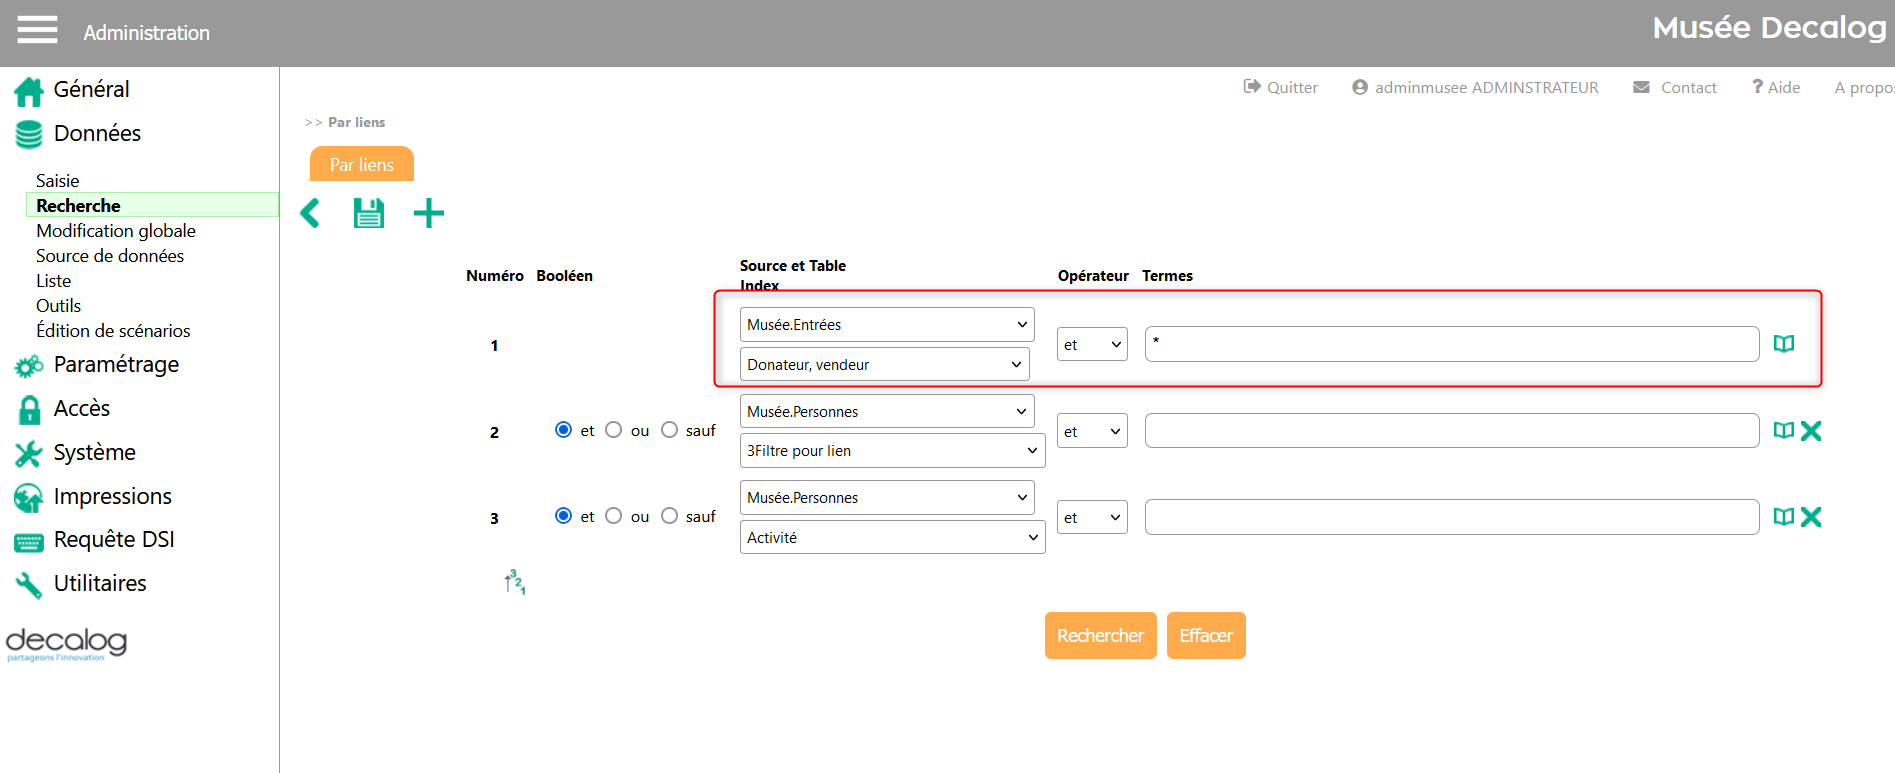Click the Effacer button

pos(1206,636)
